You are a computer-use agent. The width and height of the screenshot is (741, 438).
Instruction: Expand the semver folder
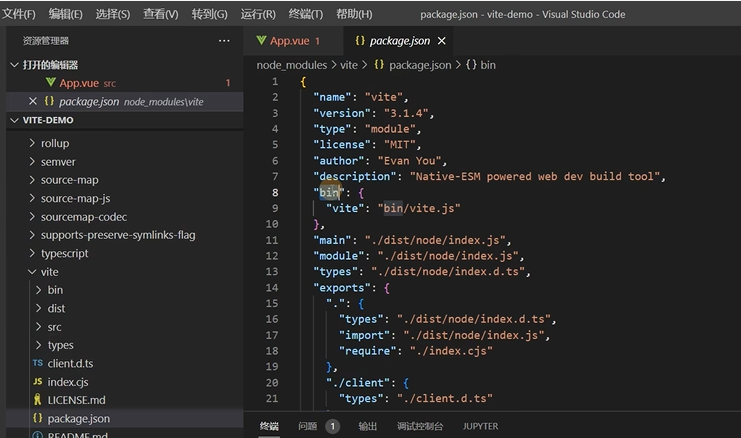point(32,161)
